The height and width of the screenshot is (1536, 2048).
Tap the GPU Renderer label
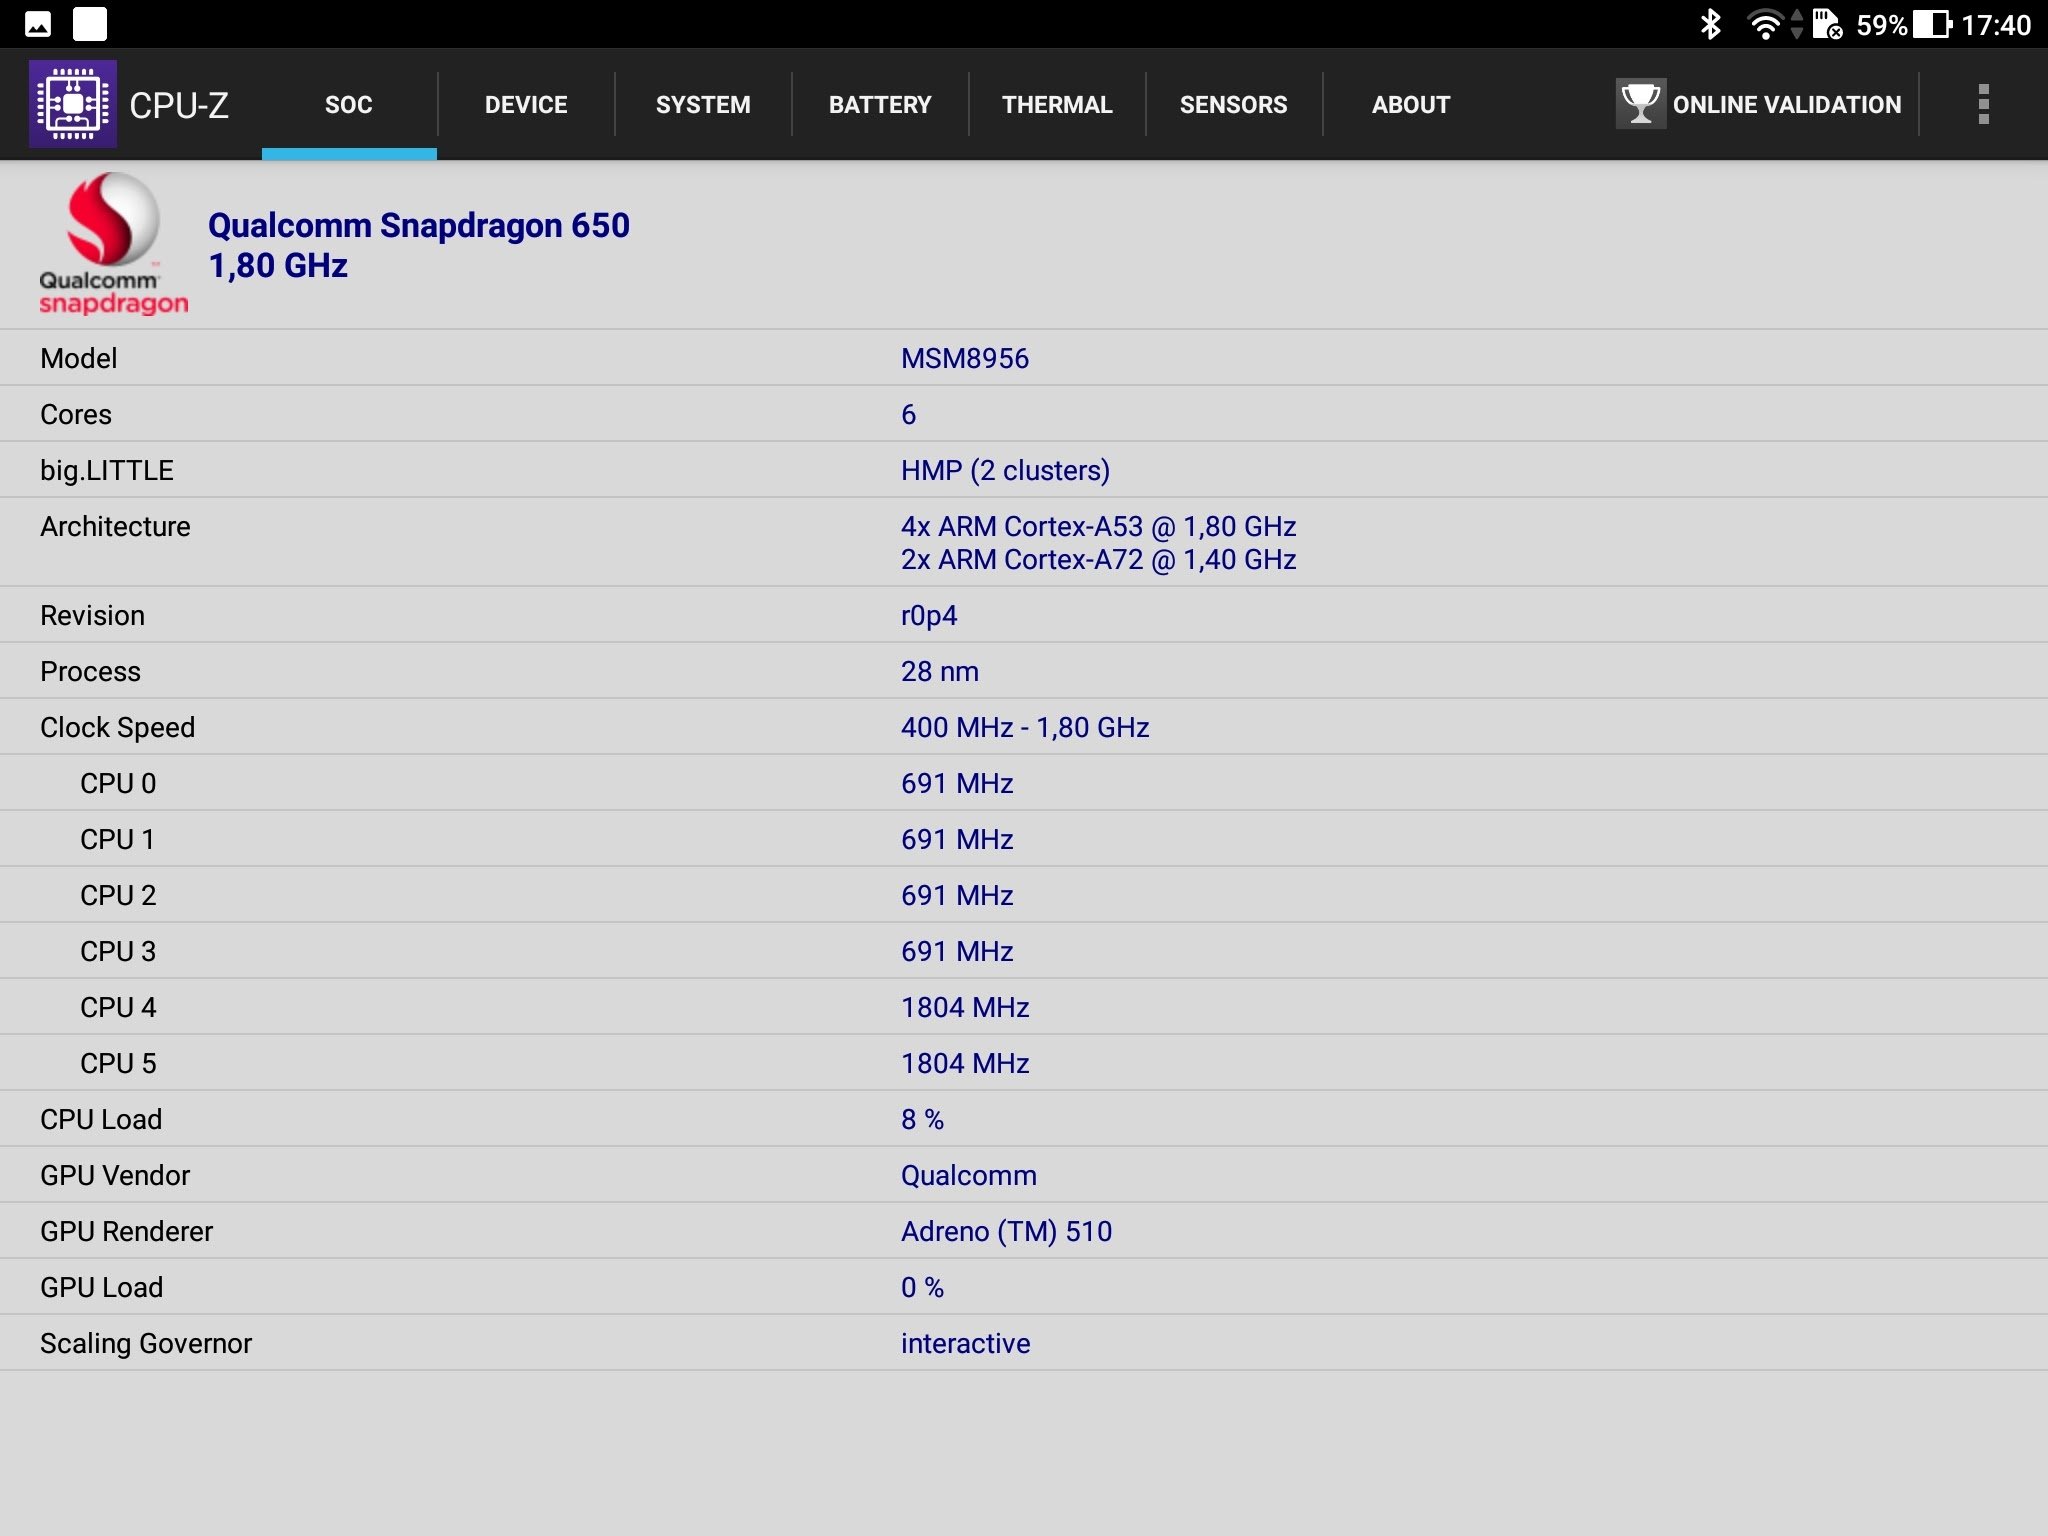coord(127,1231)
